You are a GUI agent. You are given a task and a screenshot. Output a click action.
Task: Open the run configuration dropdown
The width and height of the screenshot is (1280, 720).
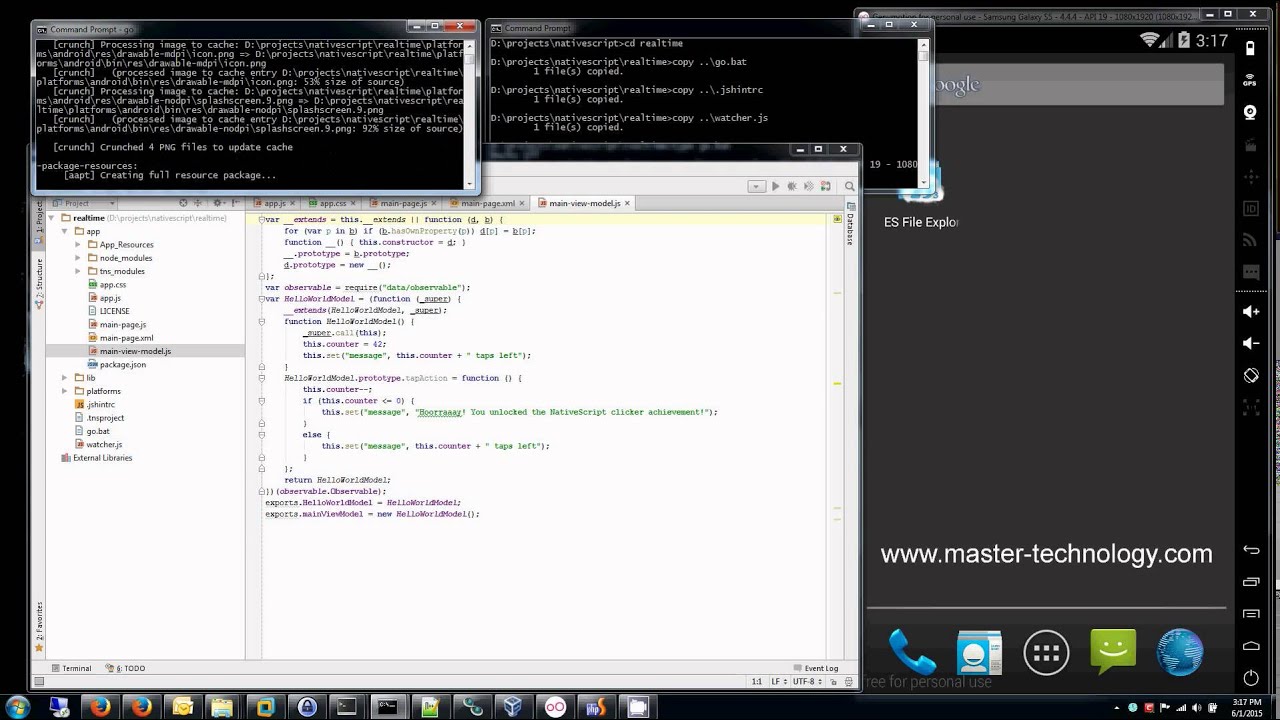tap(757, 186)
